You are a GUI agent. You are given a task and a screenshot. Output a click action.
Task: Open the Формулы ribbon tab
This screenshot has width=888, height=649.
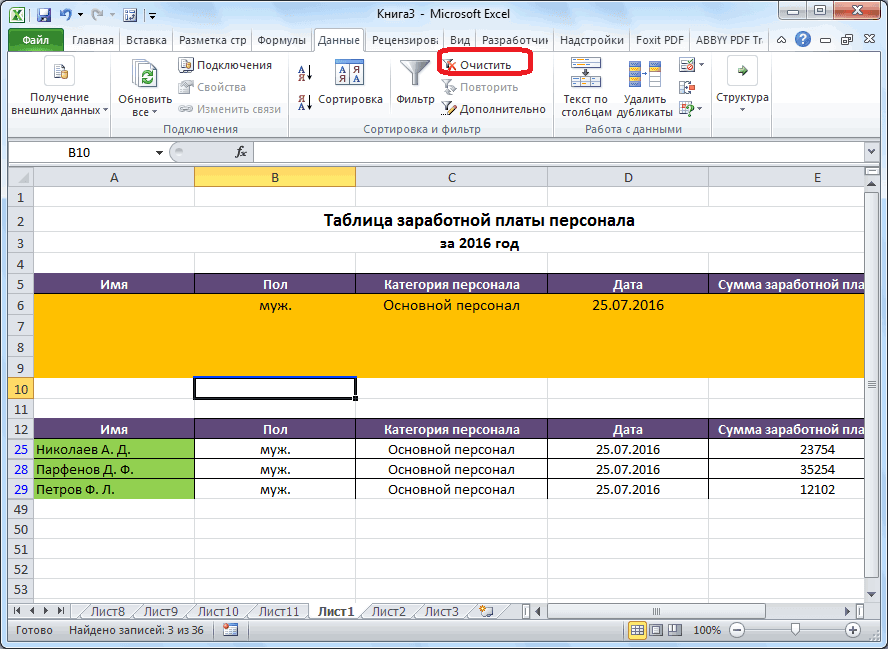pos(281,40)
